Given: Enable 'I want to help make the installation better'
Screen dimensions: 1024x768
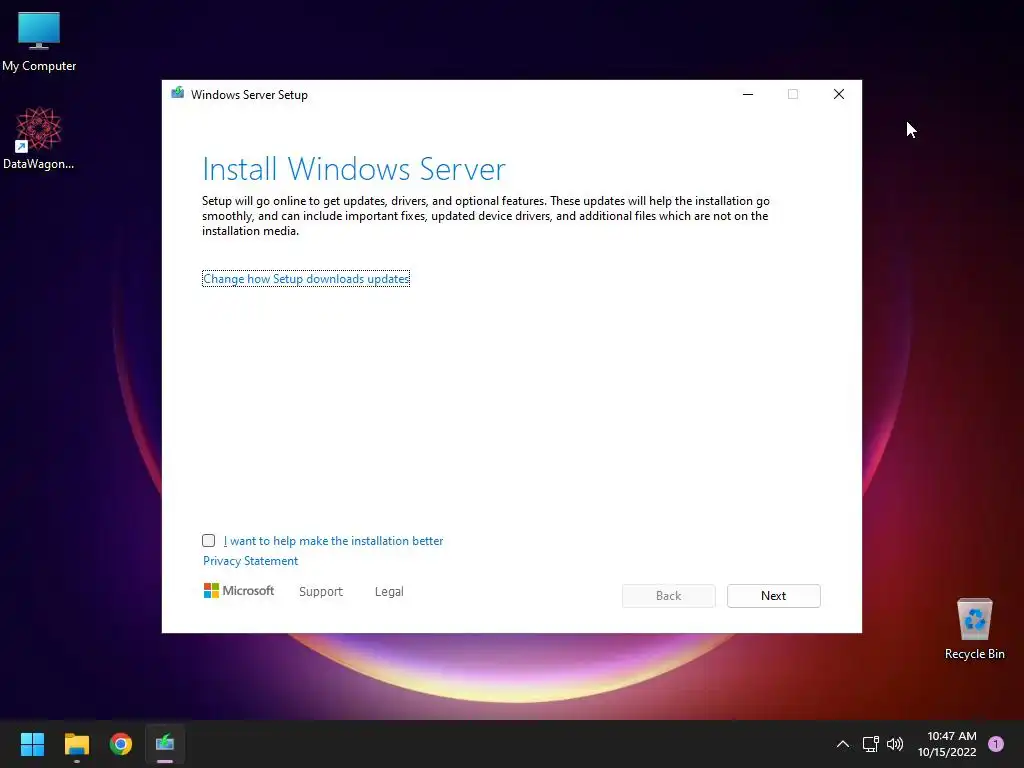Looking at the screenshot, I should point(208,540).
